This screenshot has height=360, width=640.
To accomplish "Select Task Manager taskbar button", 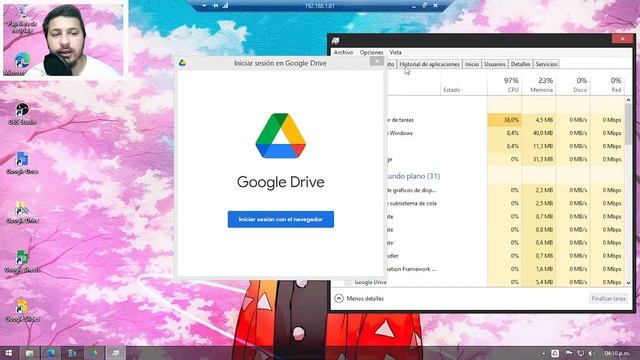I will (x=116, y=353).
